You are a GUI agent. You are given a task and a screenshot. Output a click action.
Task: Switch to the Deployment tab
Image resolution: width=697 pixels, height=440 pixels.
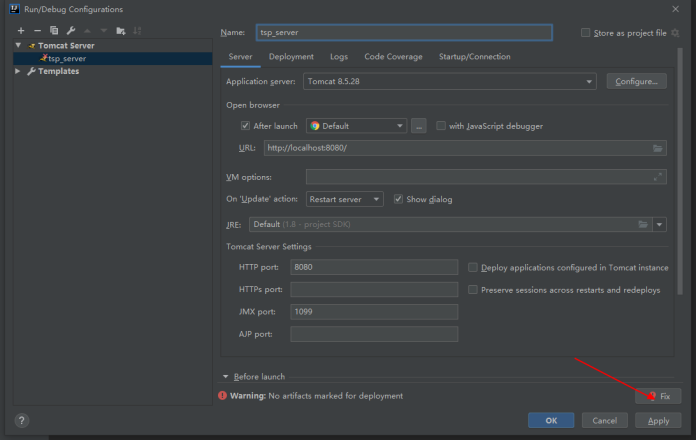(x=291, y=57)
